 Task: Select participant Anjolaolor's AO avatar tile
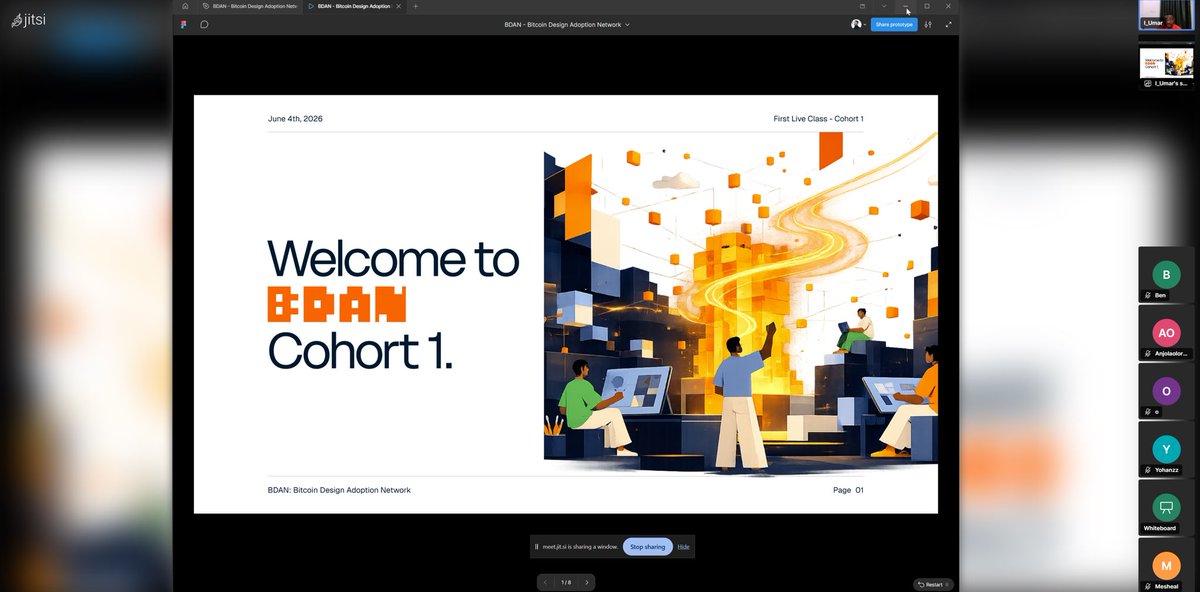(1166, 332)
